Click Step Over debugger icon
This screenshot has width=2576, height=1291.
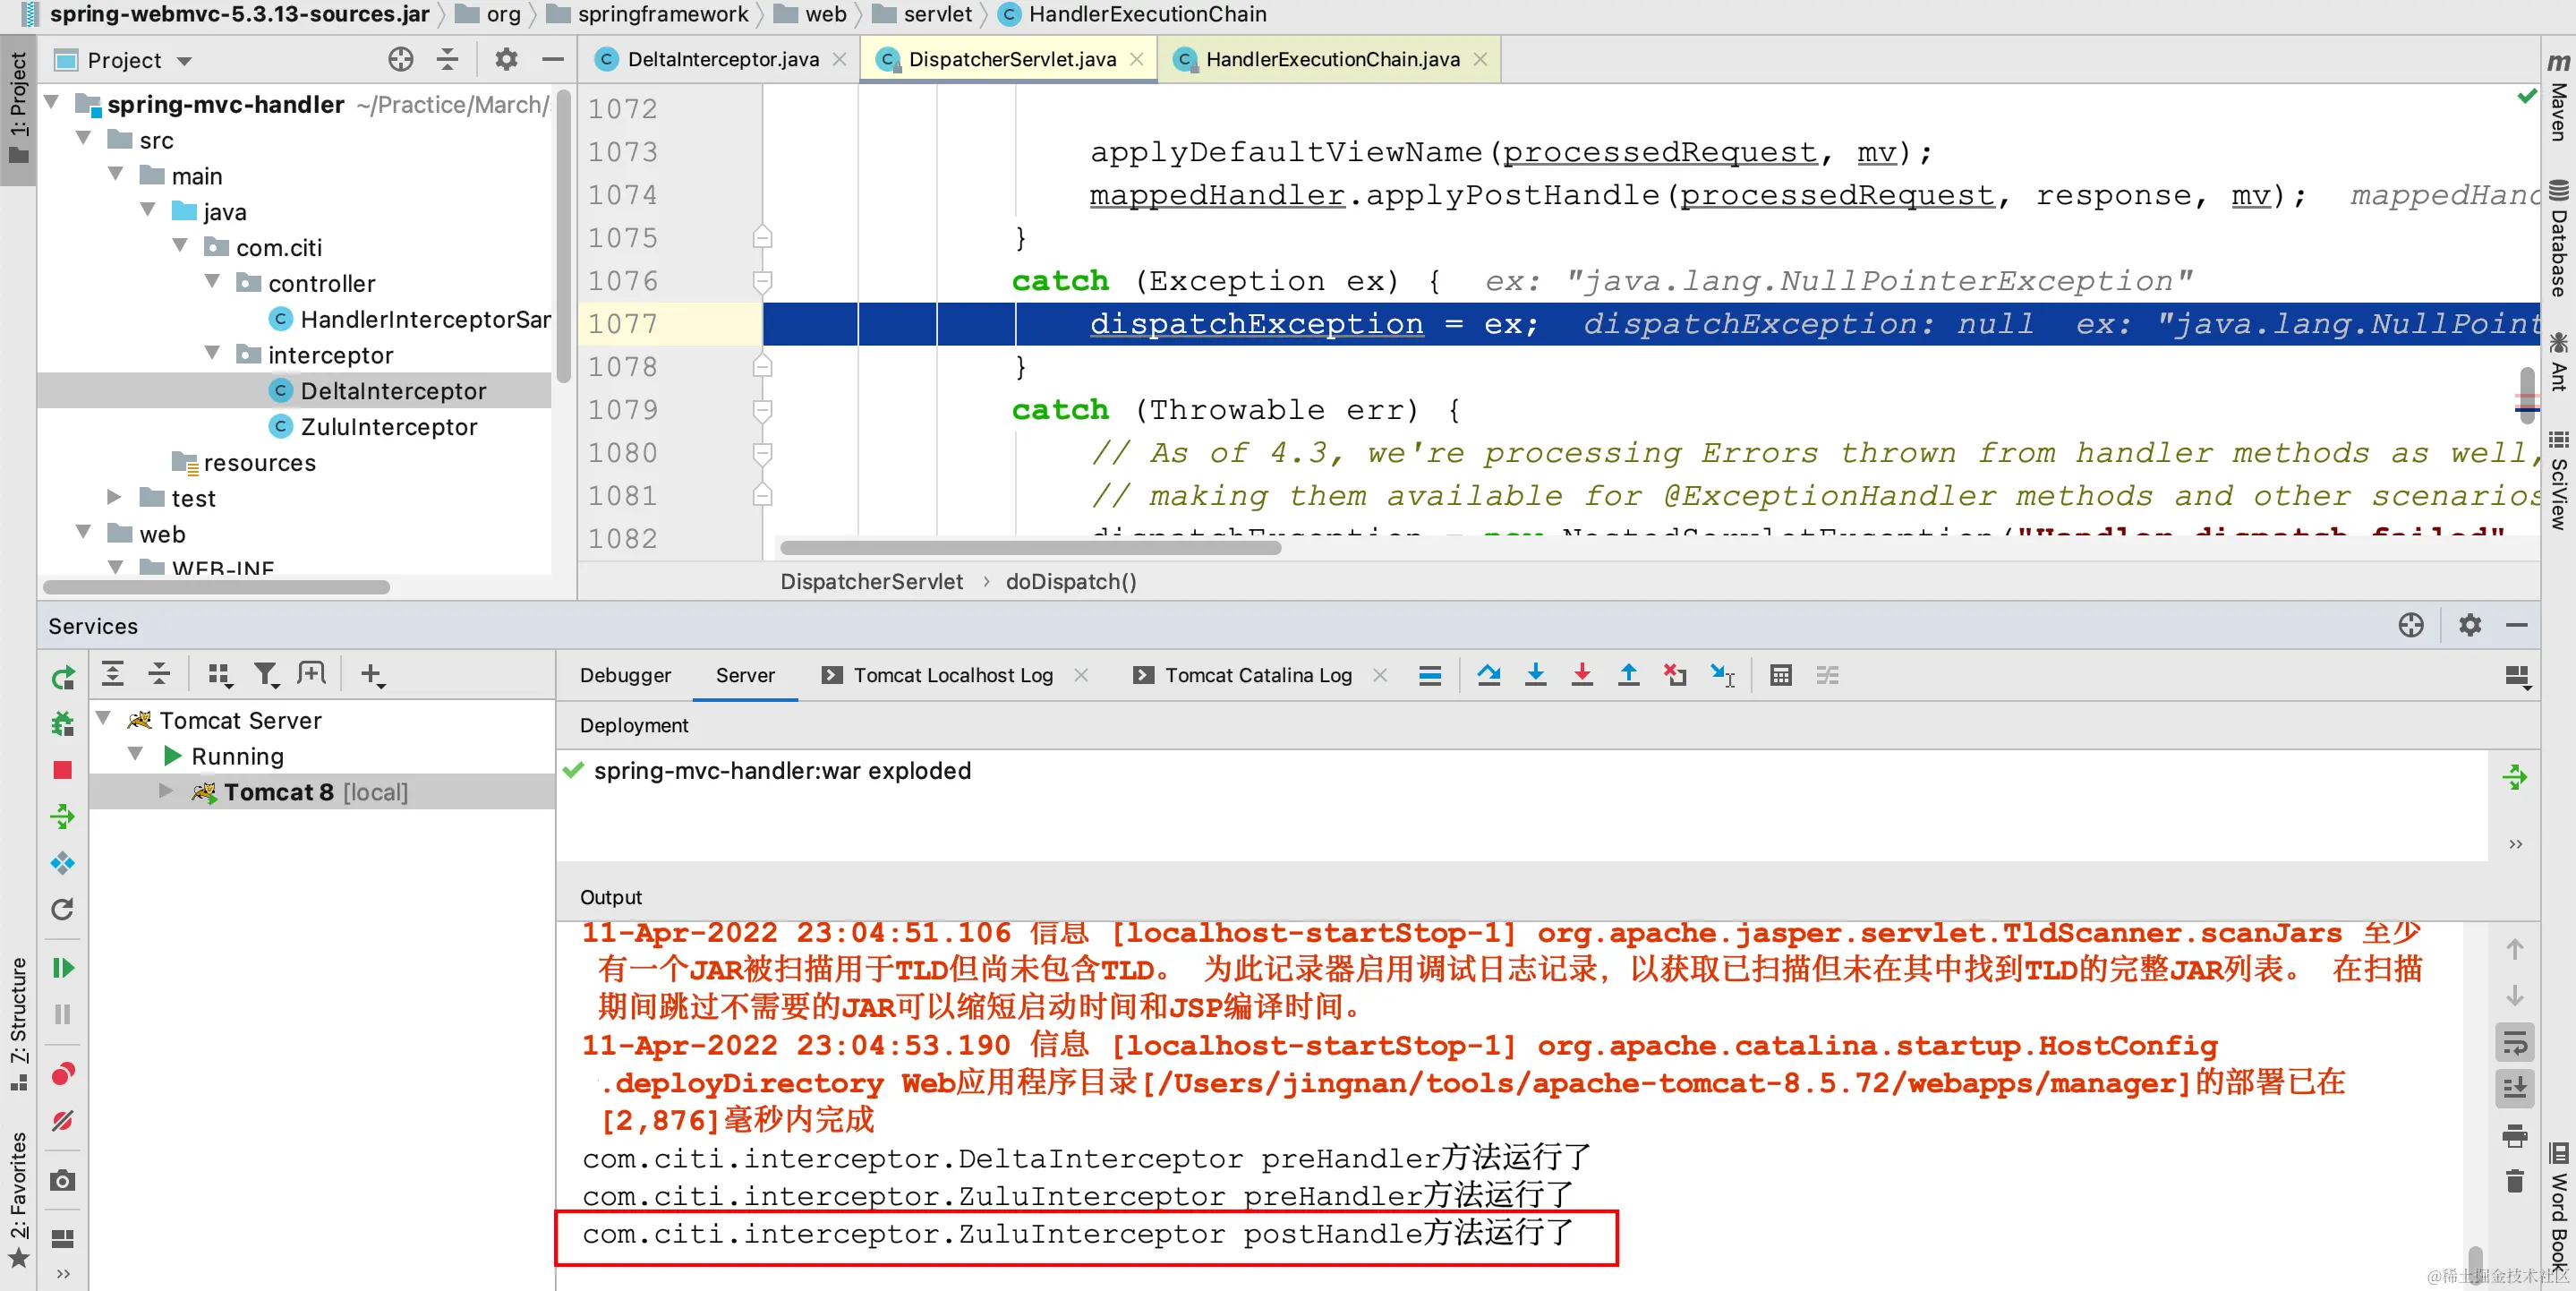tap(1489, 675)
